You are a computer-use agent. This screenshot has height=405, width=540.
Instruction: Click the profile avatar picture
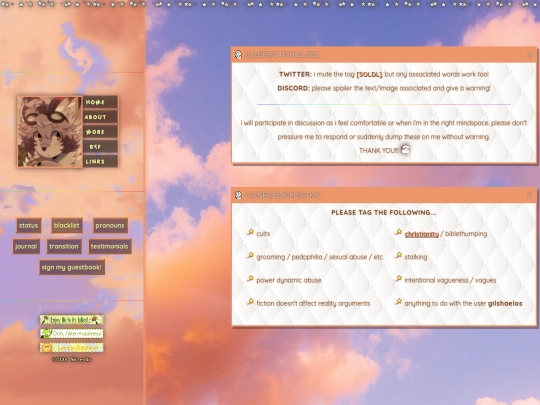click(x=50, y=132)
